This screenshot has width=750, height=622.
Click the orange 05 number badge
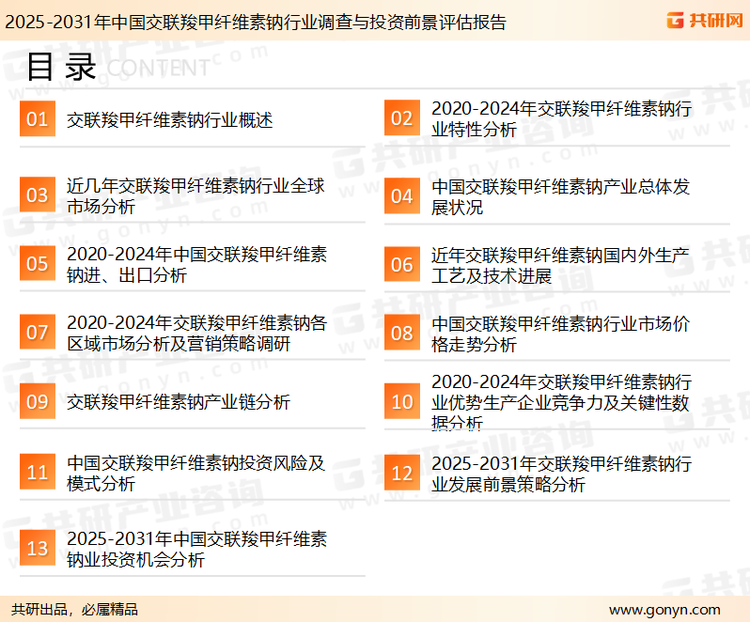click(x=37, y=263)
